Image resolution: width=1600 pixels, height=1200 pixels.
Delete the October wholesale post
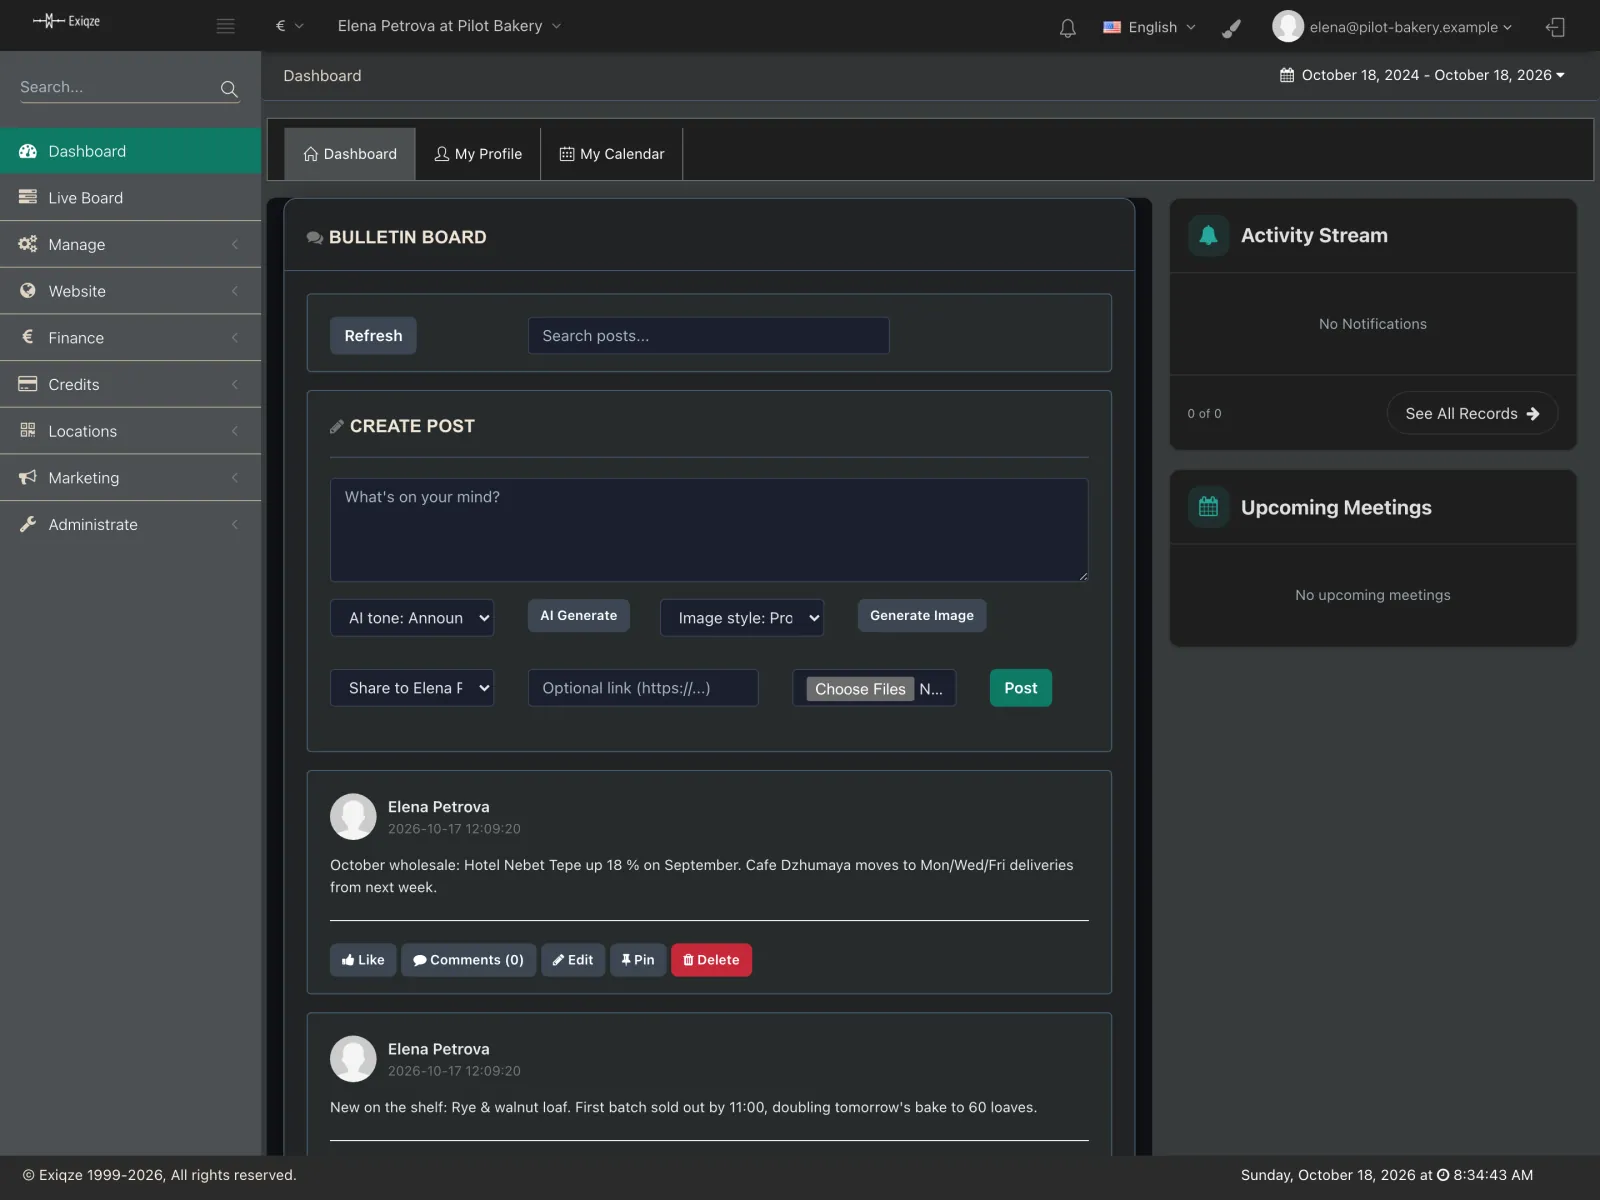tap(711, 960)
